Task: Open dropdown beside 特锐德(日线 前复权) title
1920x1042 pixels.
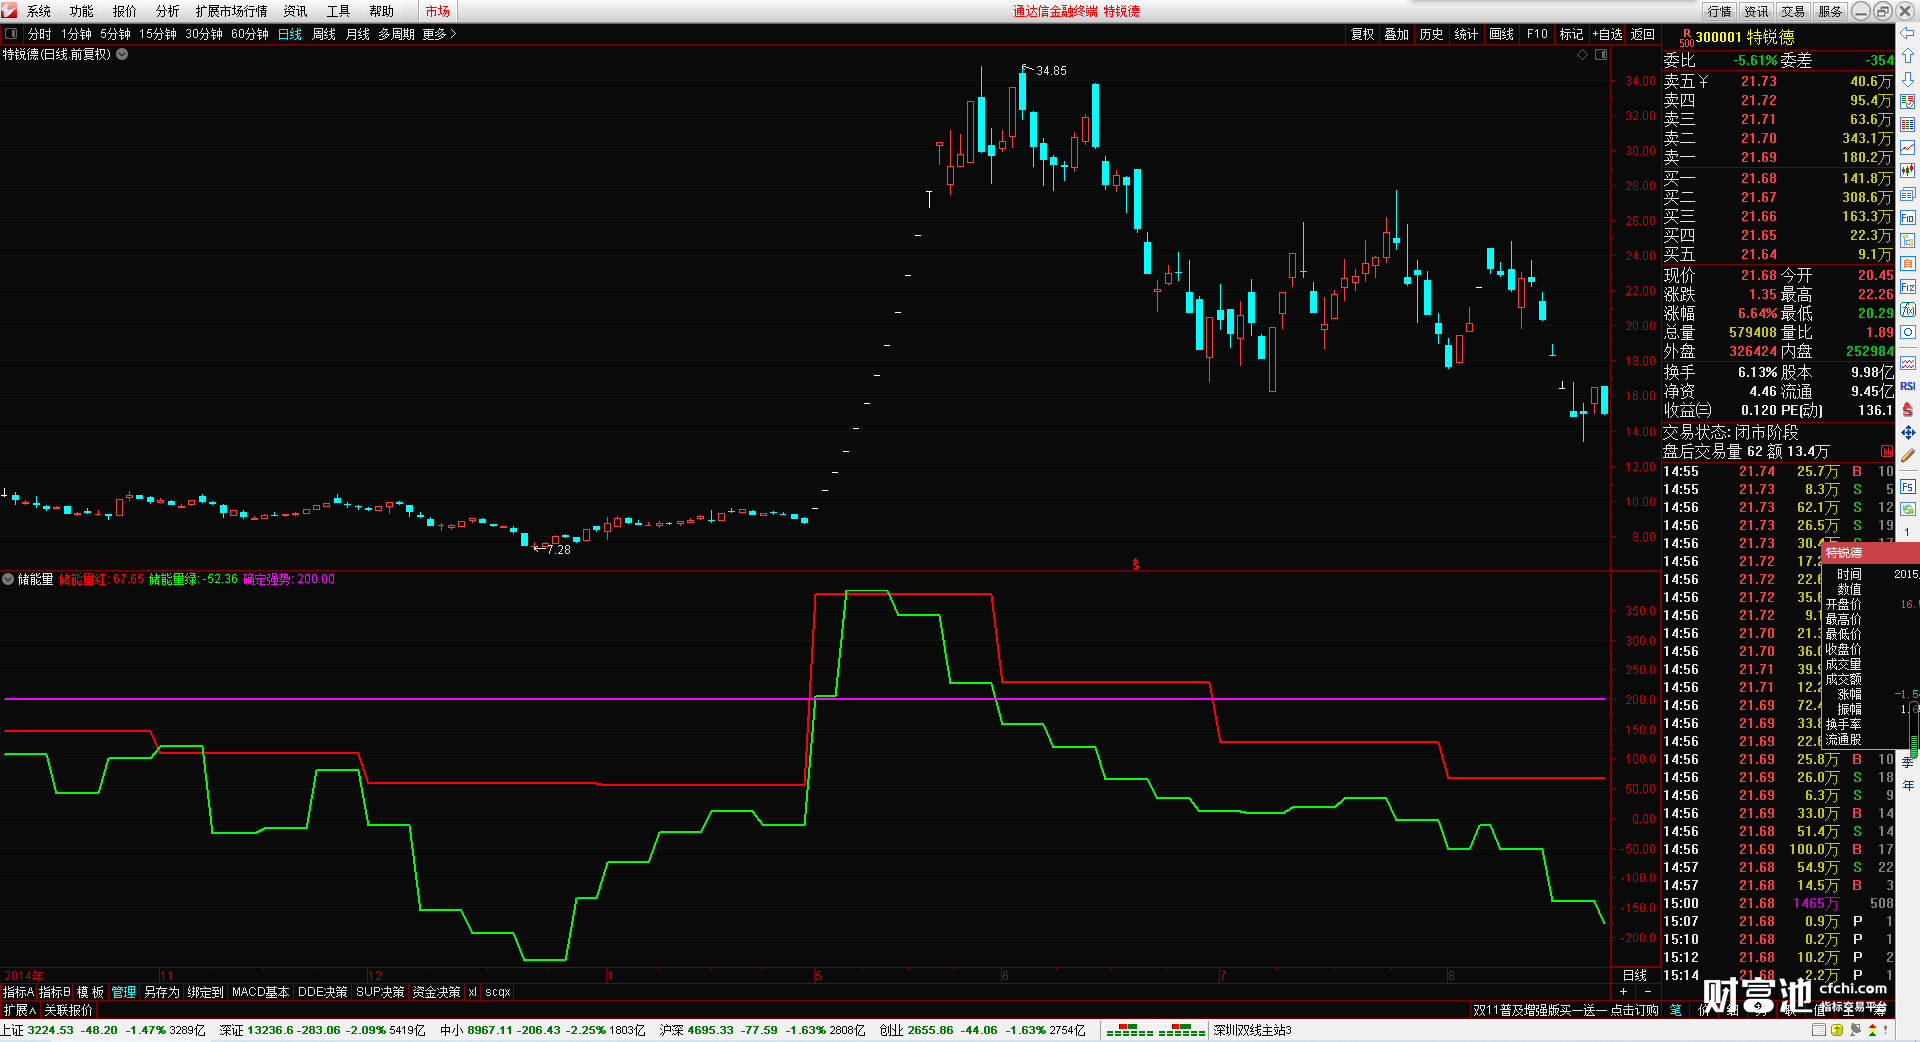Action: (x=122, y=54)
